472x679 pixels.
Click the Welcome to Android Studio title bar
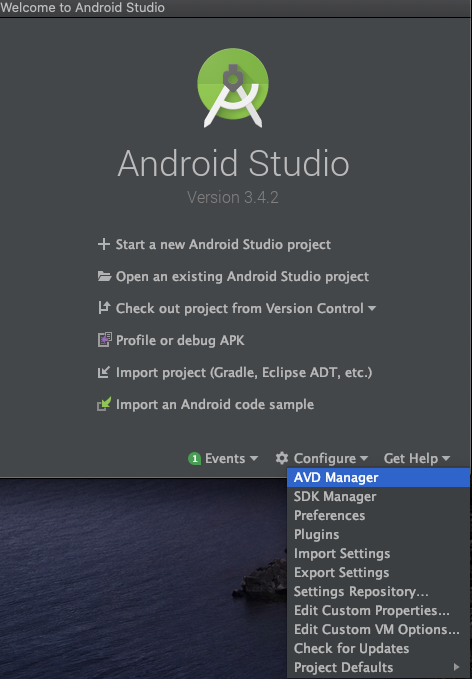tap(236, 8)
